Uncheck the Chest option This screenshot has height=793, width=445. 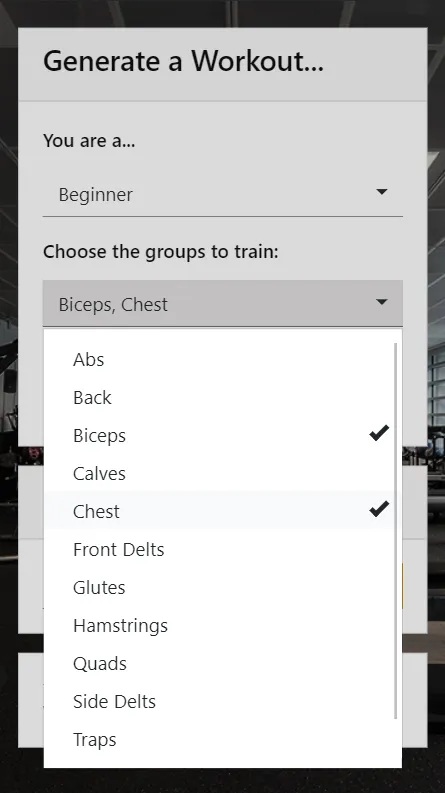click(219, 511)
